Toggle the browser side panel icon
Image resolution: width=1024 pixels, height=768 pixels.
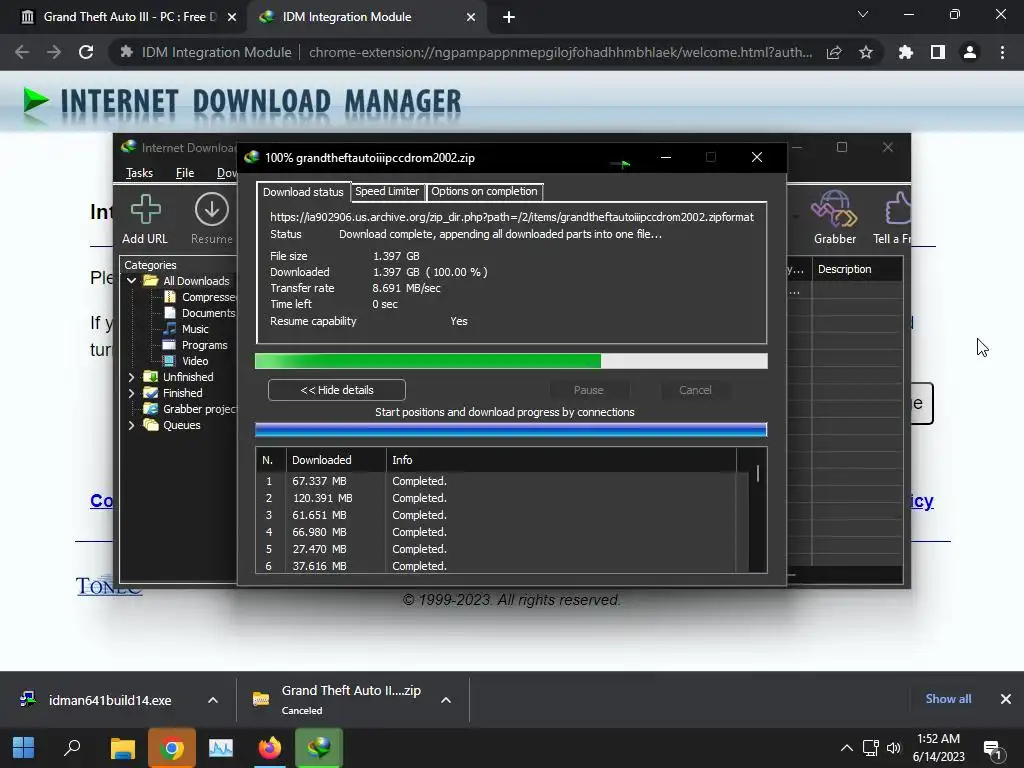point(938,52)
